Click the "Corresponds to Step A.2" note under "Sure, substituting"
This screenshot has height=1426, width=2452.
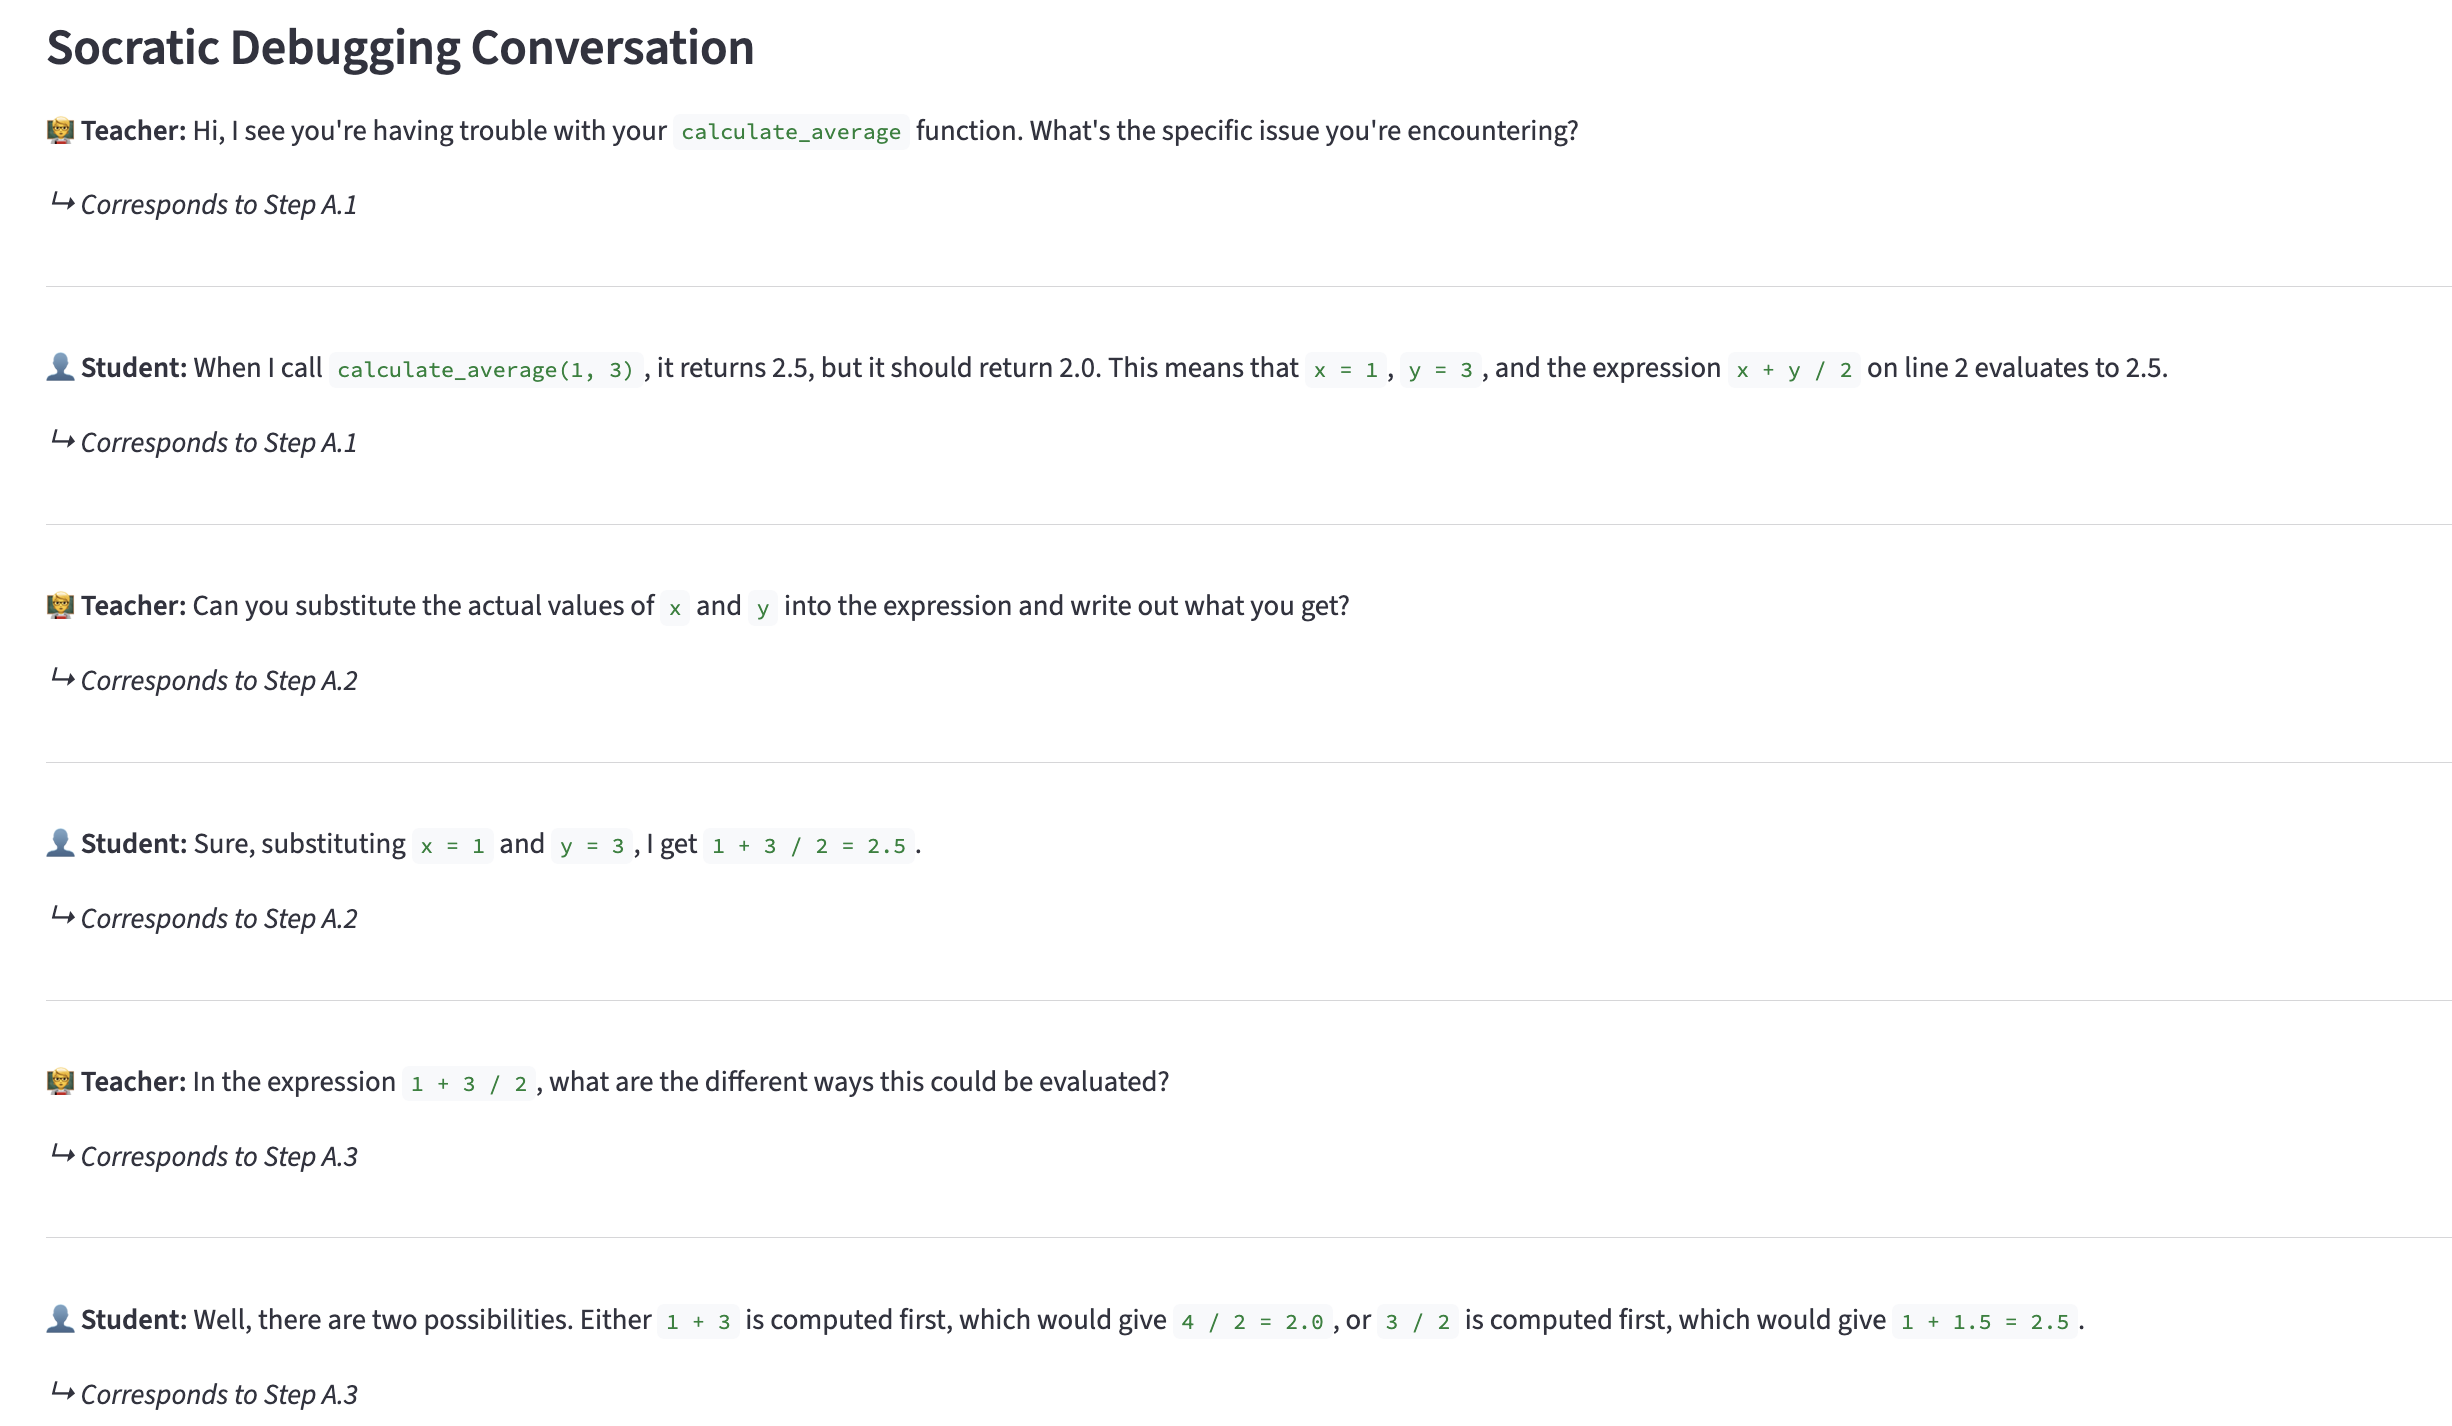click(218, 919)
